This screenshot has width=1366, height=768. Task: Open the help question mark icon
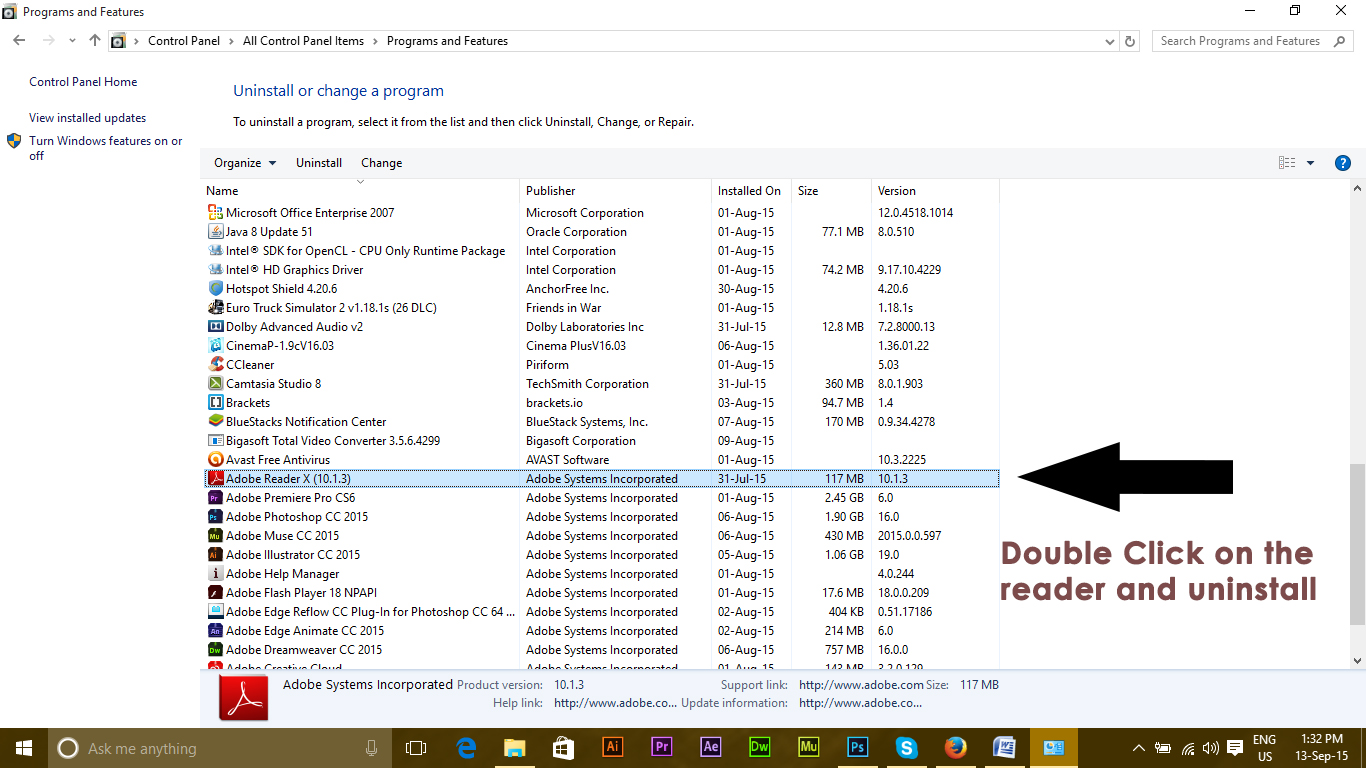(x=1343, y=163)
